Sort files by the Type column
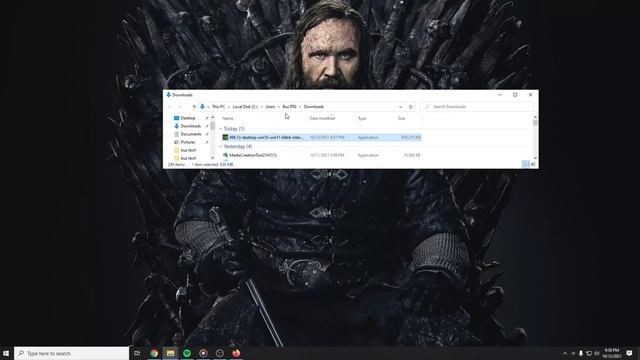Image resolution: width=640 pixels, height=360 pixels. 362,118
